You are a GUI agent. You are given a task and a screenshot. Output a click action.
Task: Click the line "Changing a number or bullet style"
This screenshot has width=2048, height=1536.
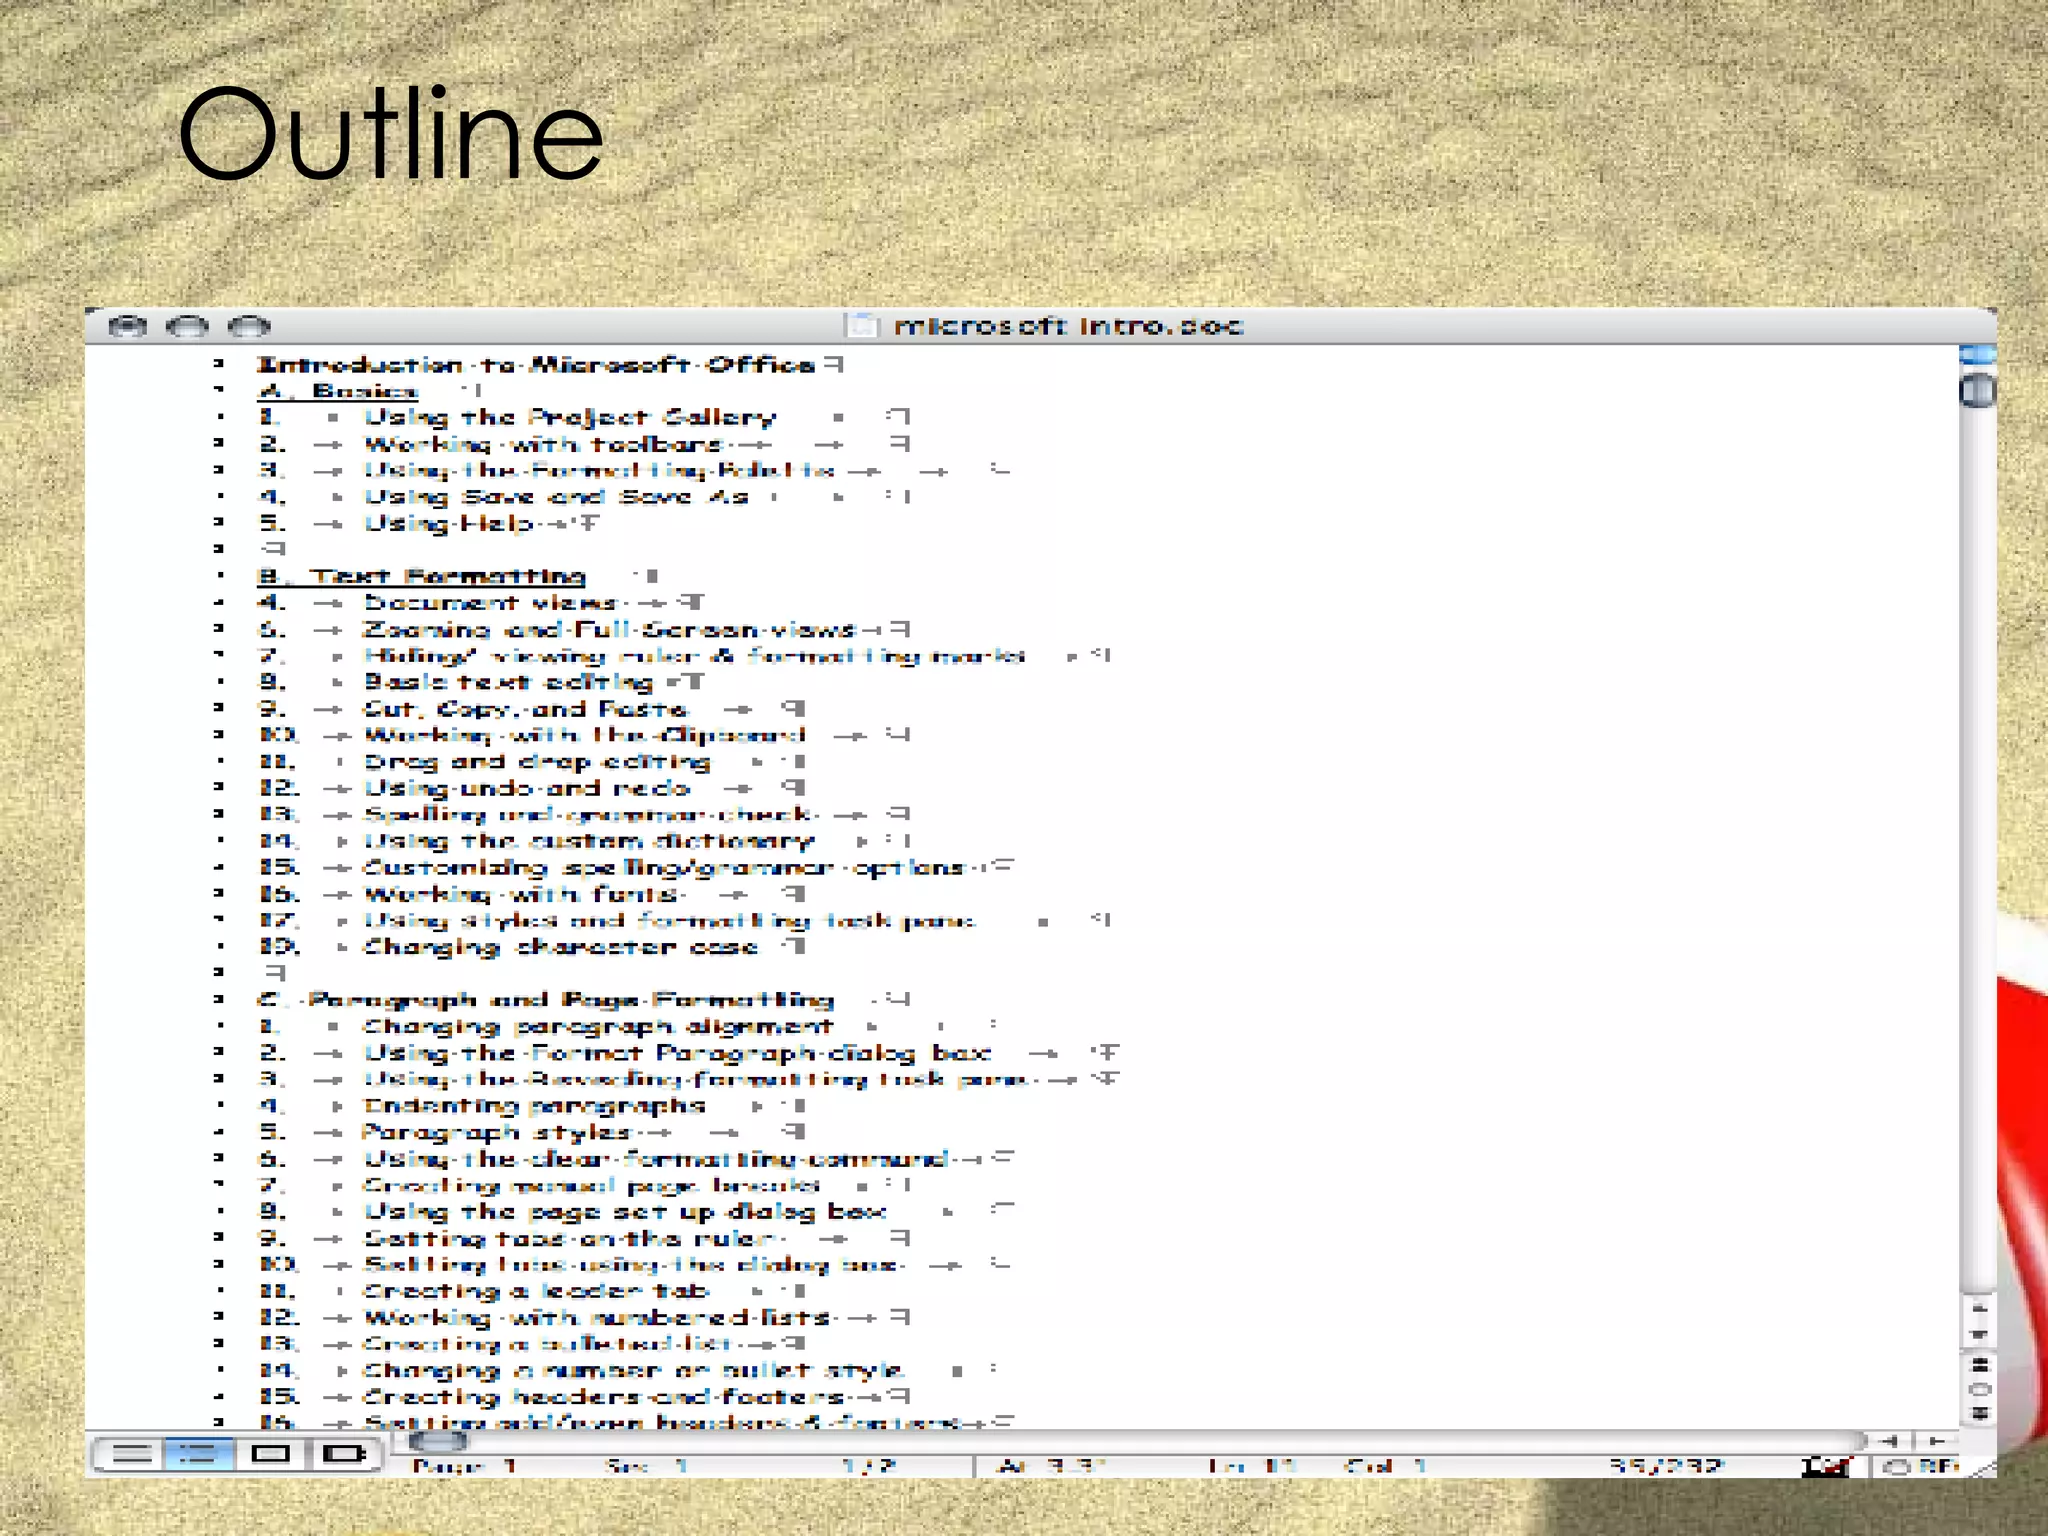633,1371
